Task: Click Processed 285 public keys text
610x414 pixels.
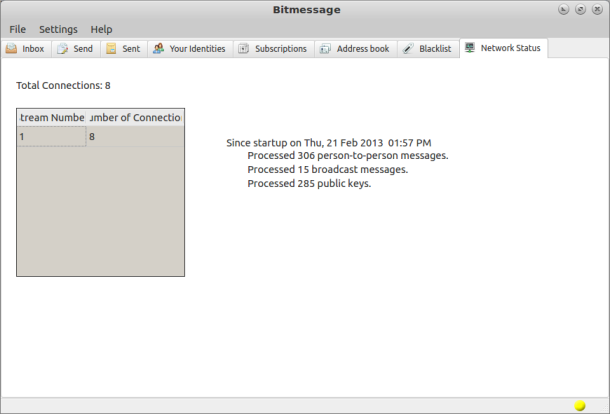Action: 309,184
